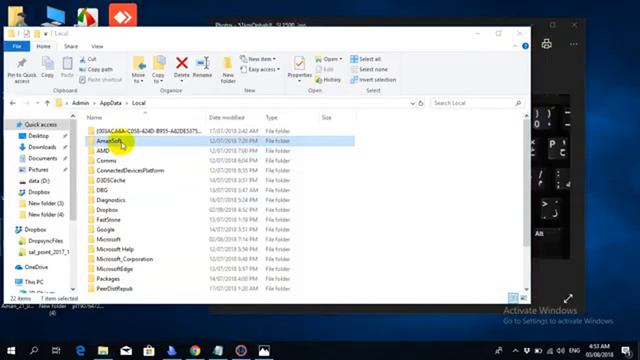Open the New item dropdown
The width and height of the screenshot is (640, 360).
258,59
